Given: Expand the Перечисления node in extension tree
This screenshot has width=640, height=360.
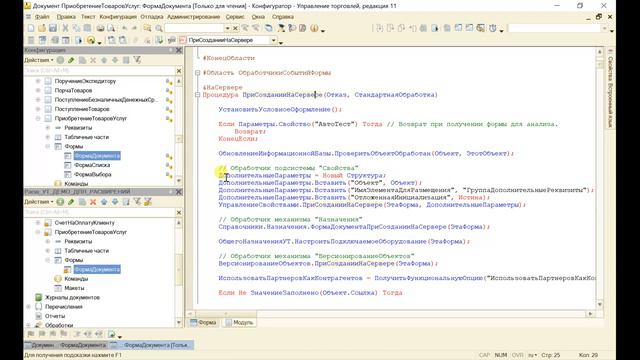Looking at the screenshot, I should coord(29,307).
